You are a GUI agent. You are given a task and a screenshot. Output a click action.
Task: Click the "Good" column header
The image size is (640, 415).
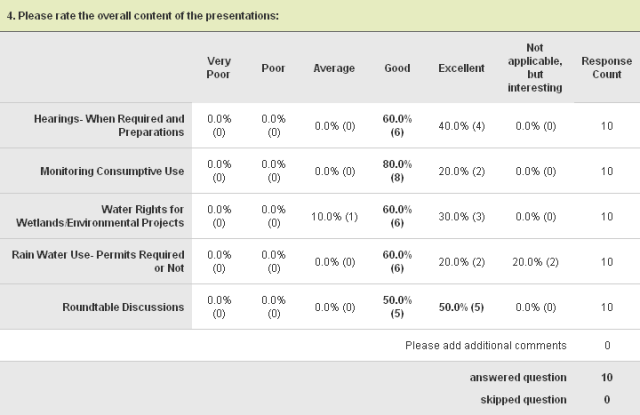(x=397, y=68)
